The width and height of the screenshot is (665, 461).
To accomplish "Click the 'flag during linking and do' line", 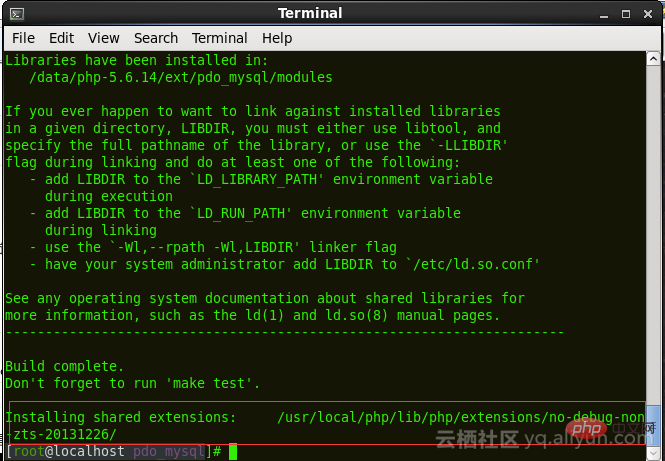I will click(233, 162).
